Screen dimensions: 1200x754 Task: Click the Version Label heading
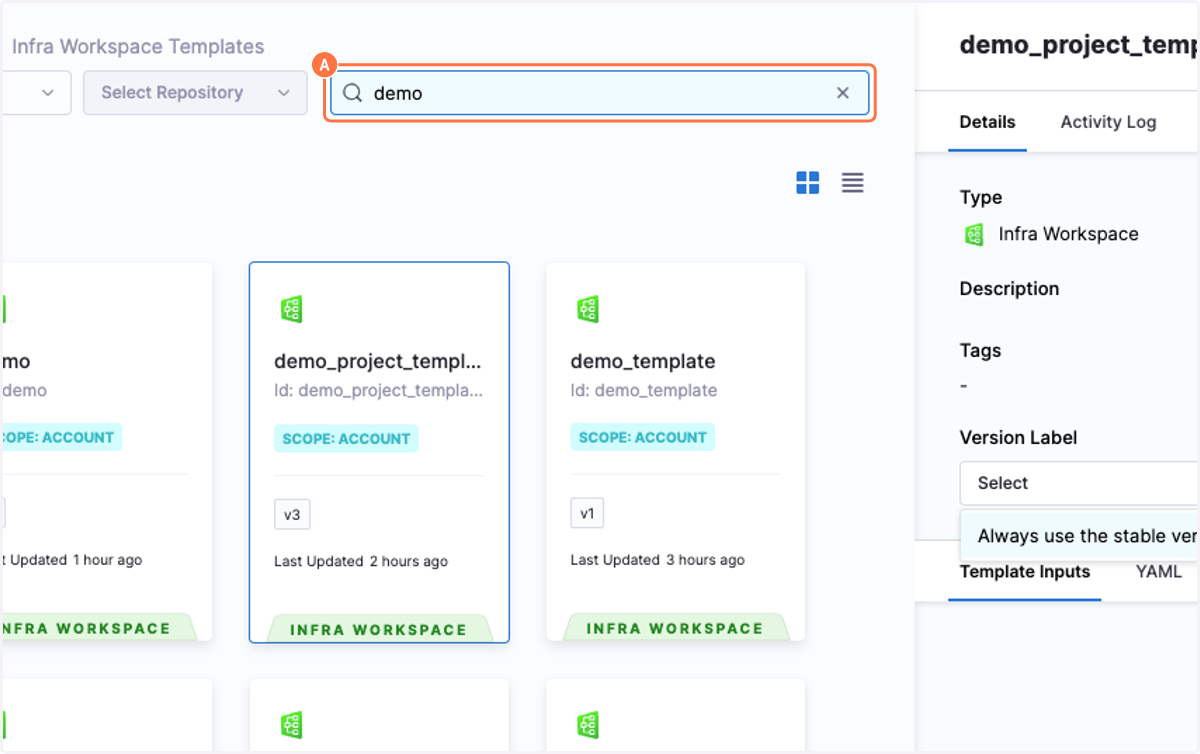[x=1018, y=438]
